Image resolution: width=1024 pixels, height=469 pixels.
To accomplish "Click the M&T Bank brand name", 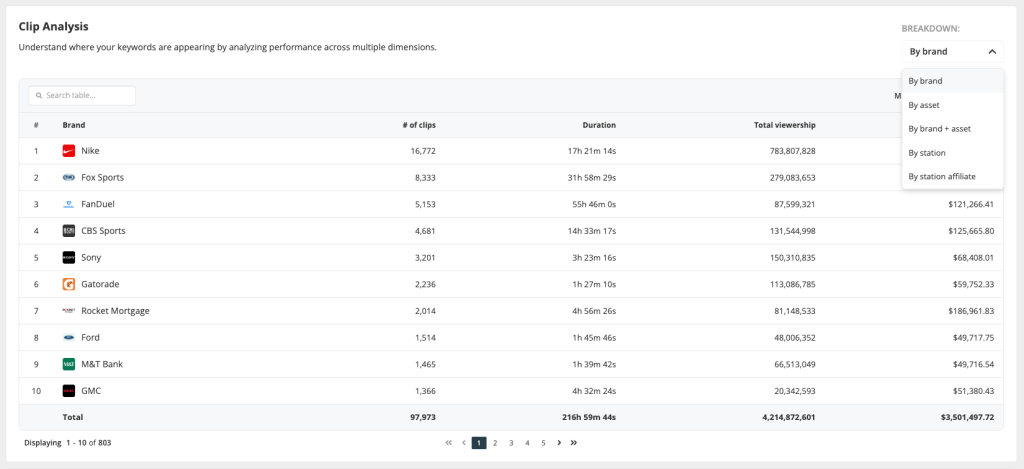I will coord(102,364).
